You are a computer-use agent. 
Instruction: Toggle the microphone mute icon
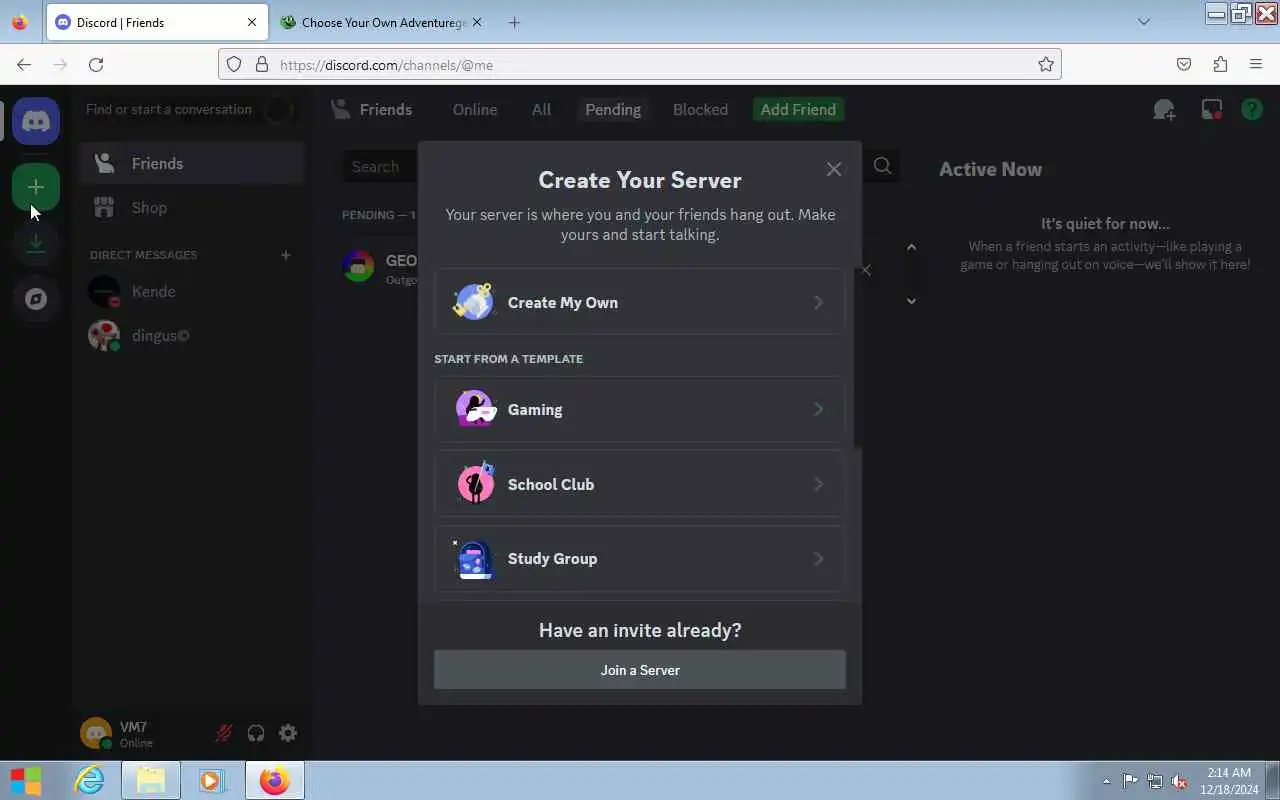224,733
